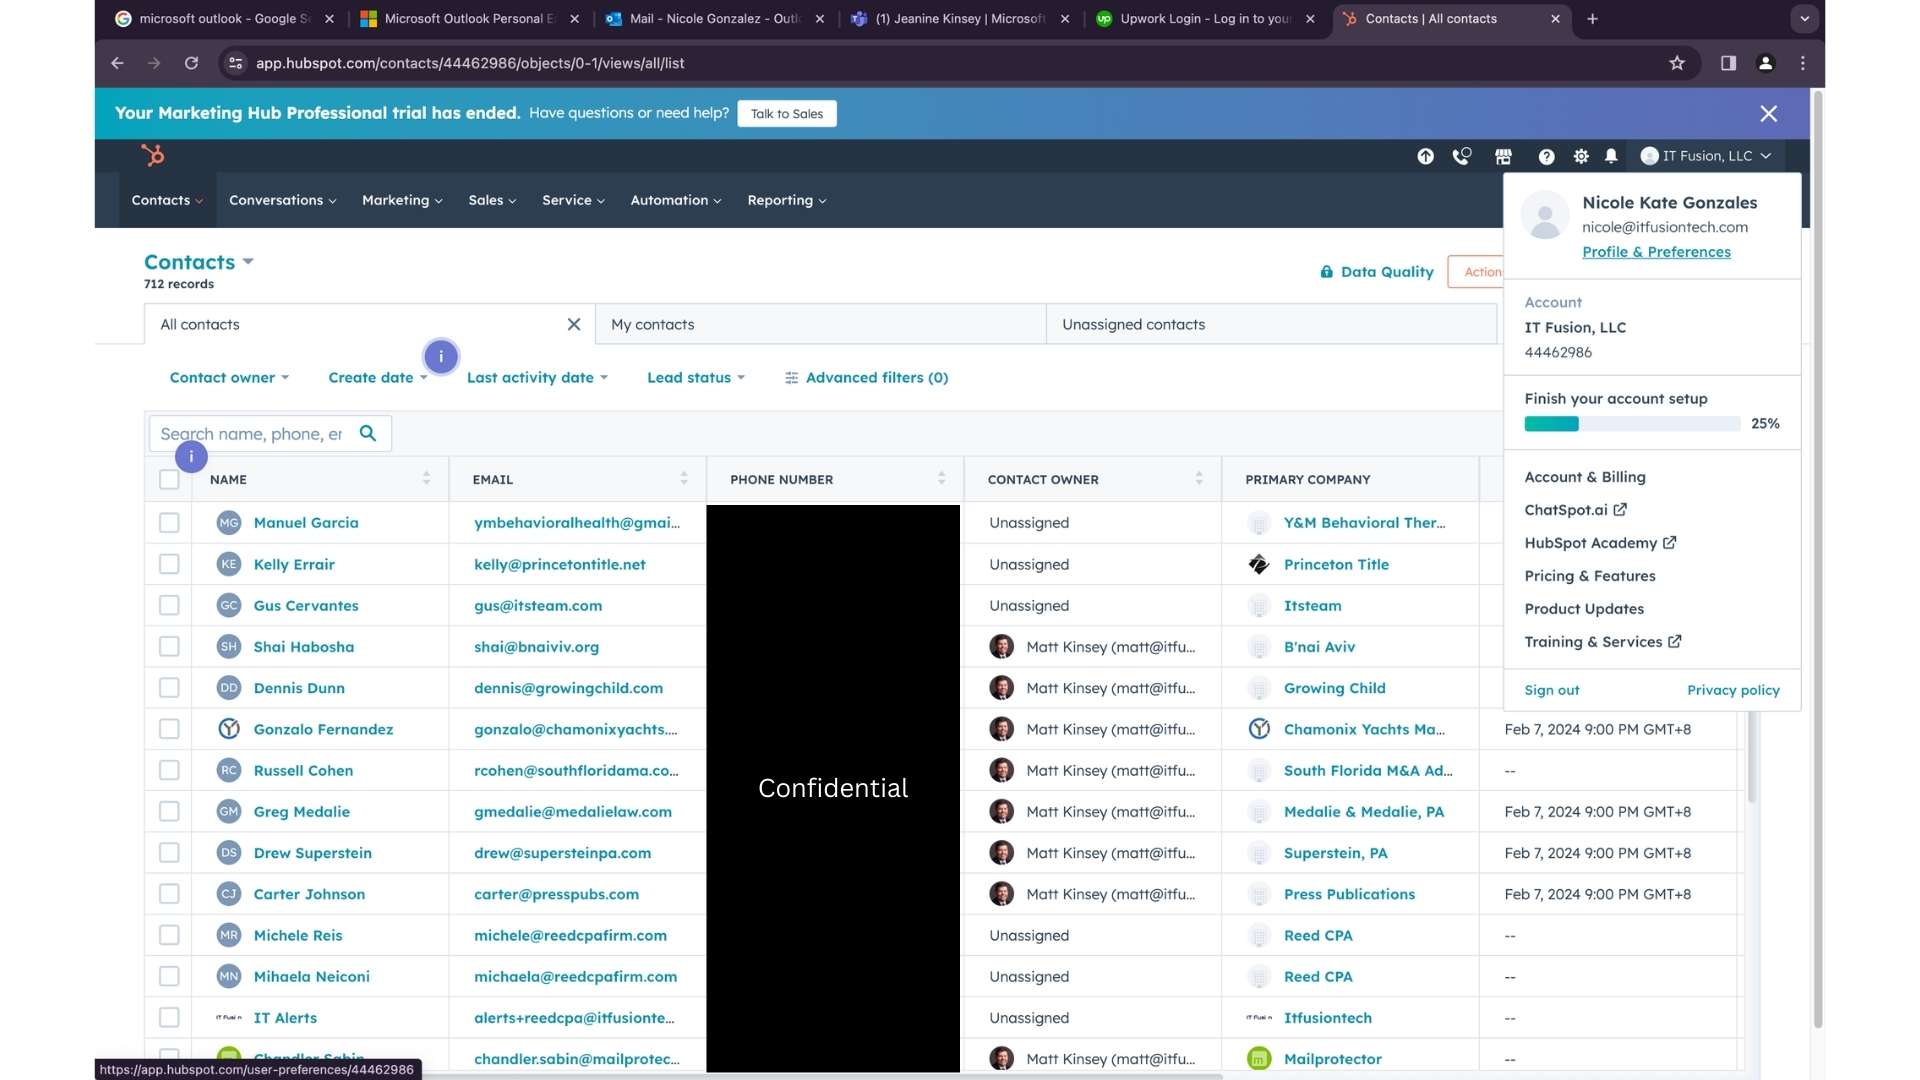Bookmark this page with the star icon
The image size is (1920, 1080).
(x=1677, y=63)
